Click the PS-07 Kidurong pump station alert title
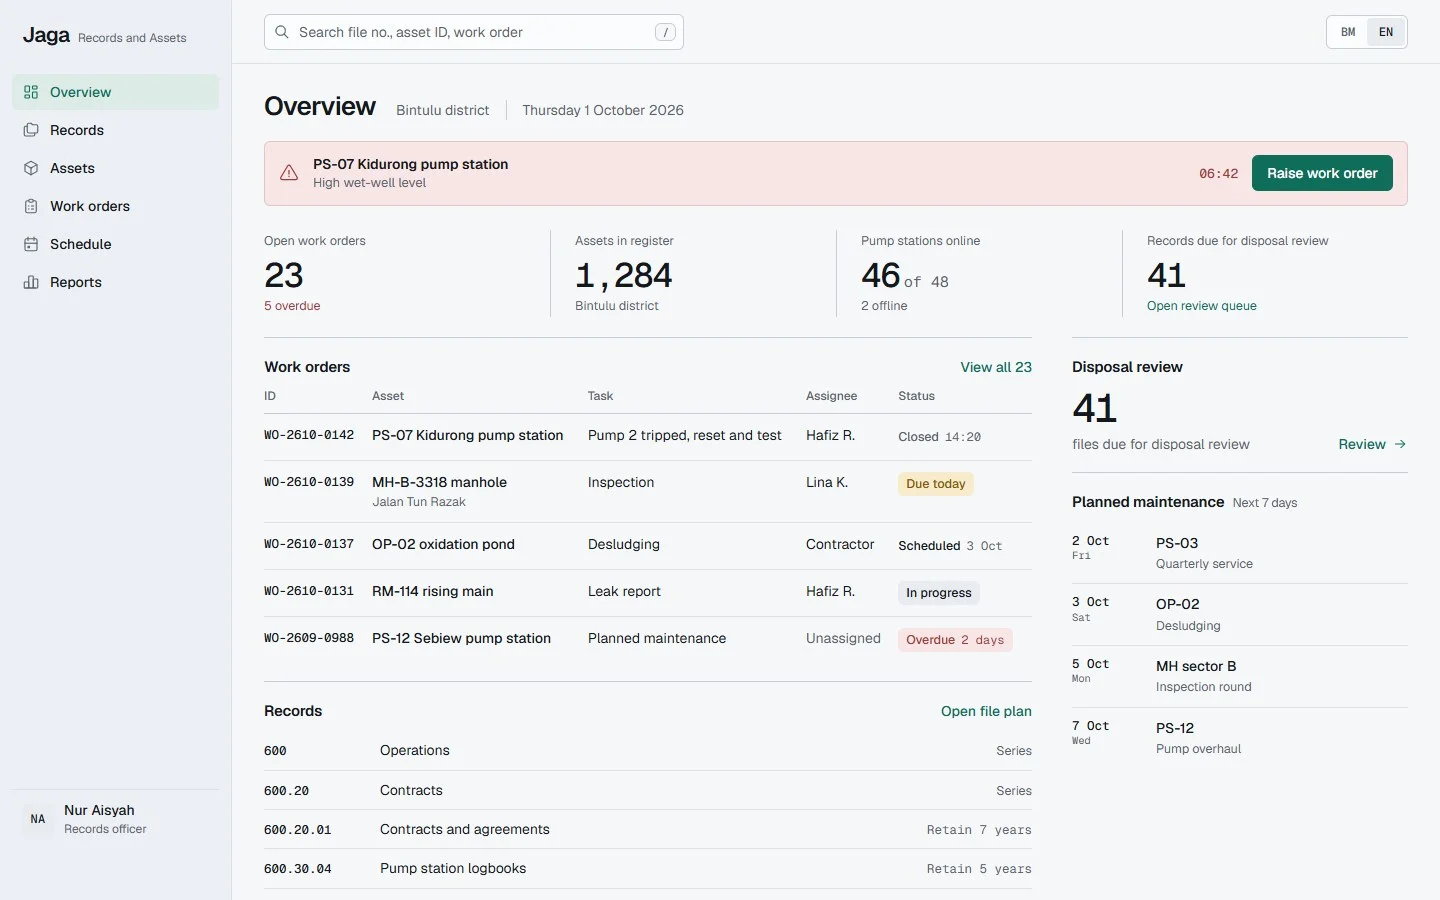 (410, 164)
